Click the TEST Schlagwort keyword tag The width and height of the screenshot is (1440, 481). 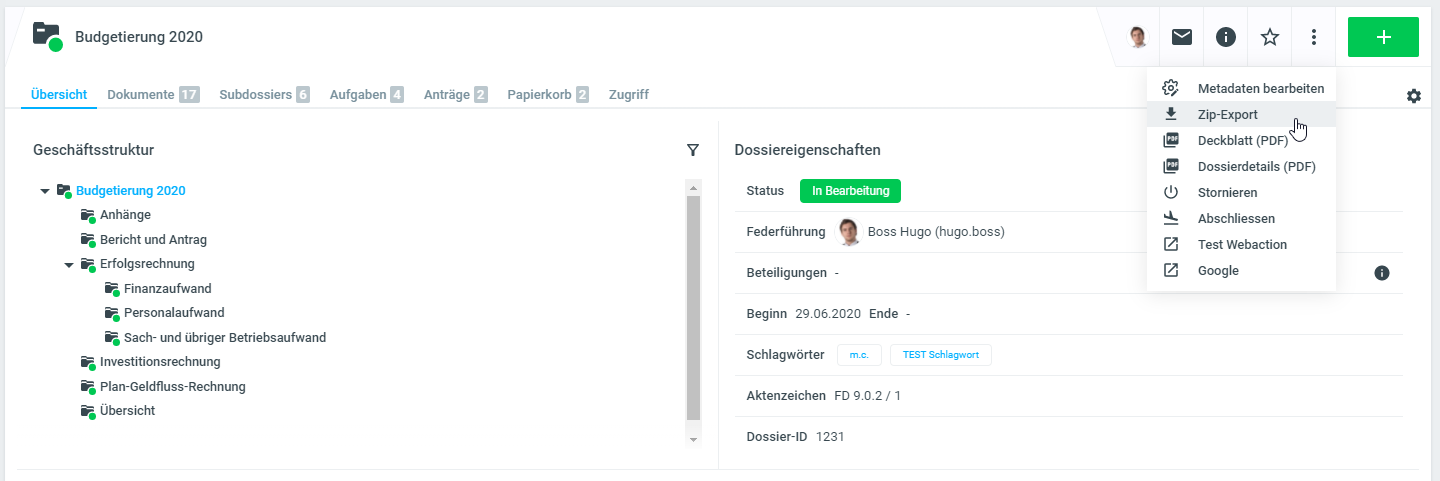(x=940, y=355)
